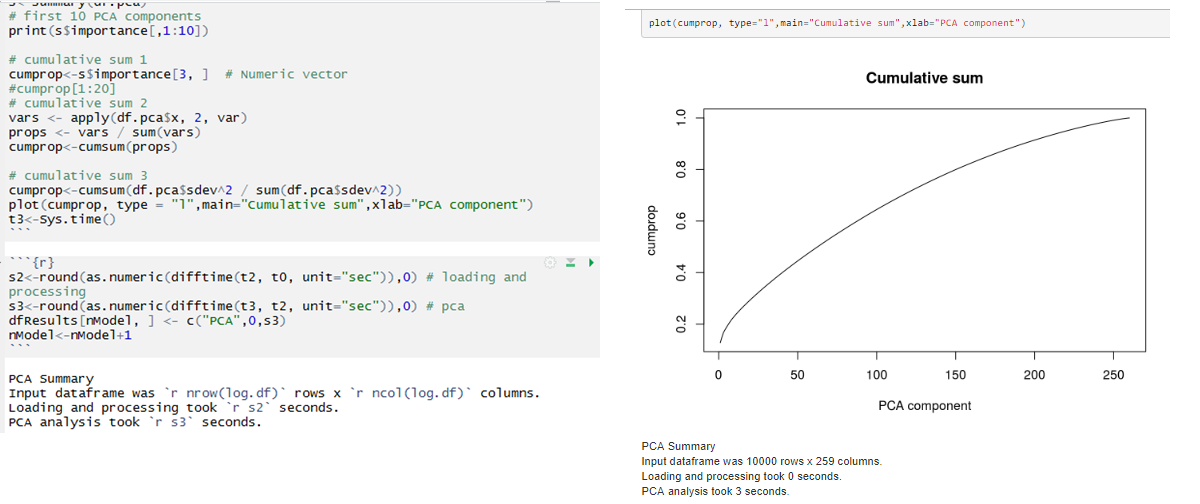Click the x-axis tick label '100'
This screenshot has height=504, width=1200.
tap(877, 375)
